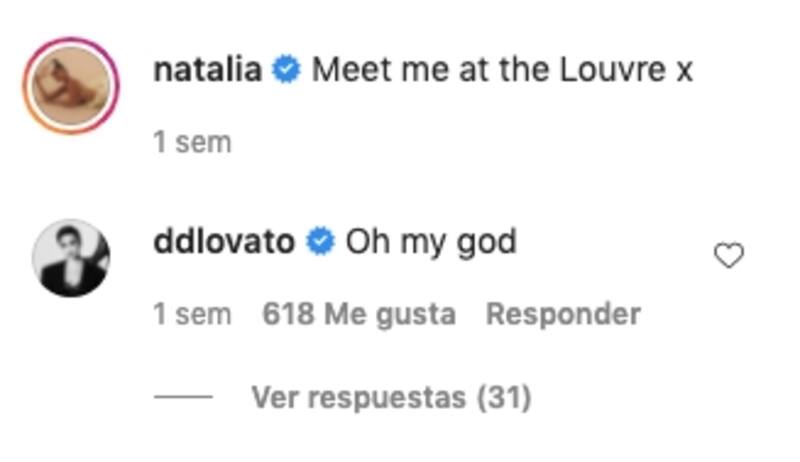Click the (31) reply count

click(504, 397)
